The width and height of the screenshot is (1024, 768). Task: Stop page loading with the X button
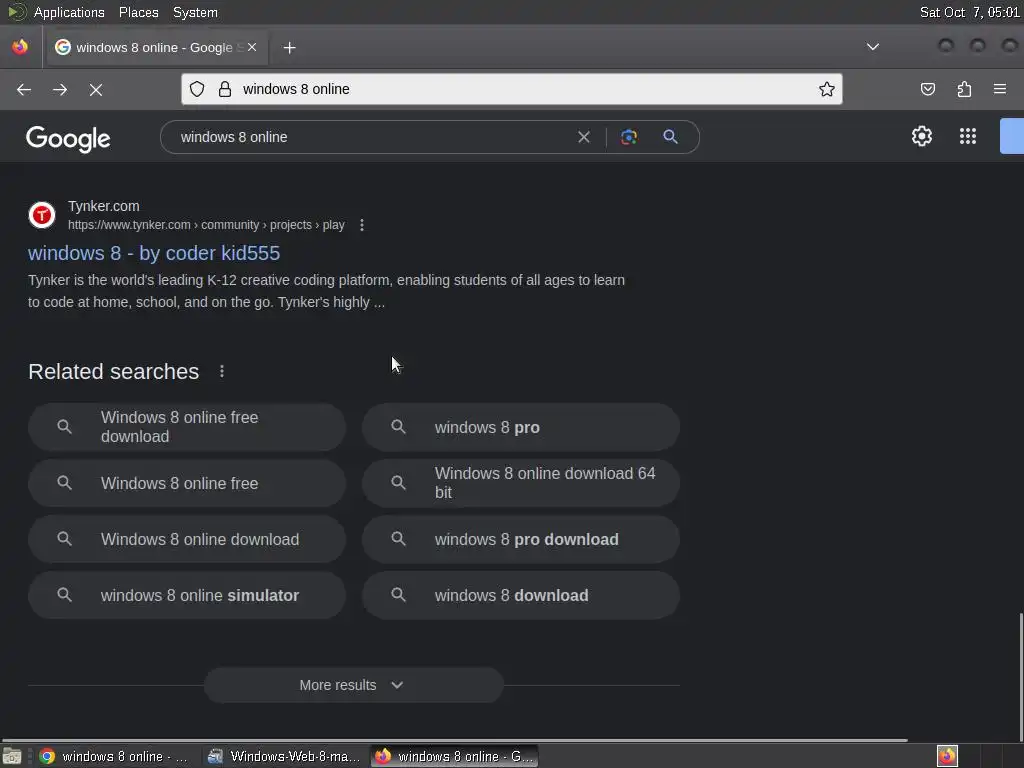(x=96, y=89)
